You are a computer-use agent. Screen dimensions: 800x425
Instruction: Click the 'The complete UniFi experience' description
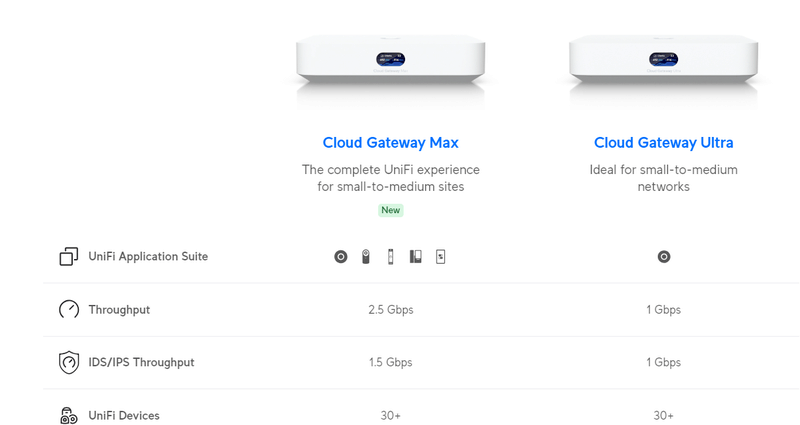coord(391,178)
